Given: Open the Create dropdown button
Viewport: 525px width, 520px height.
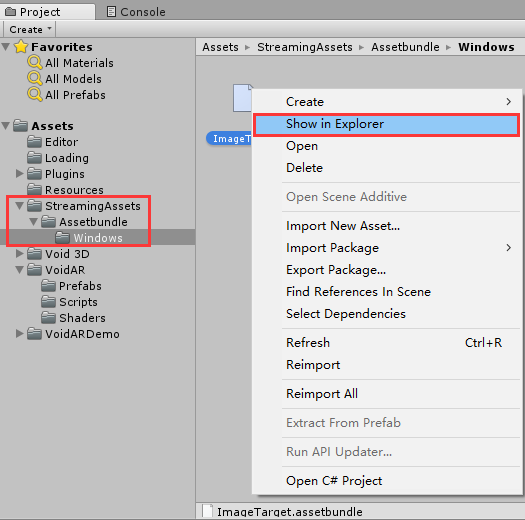Looking at the screenshot, I should pos(29,29).
